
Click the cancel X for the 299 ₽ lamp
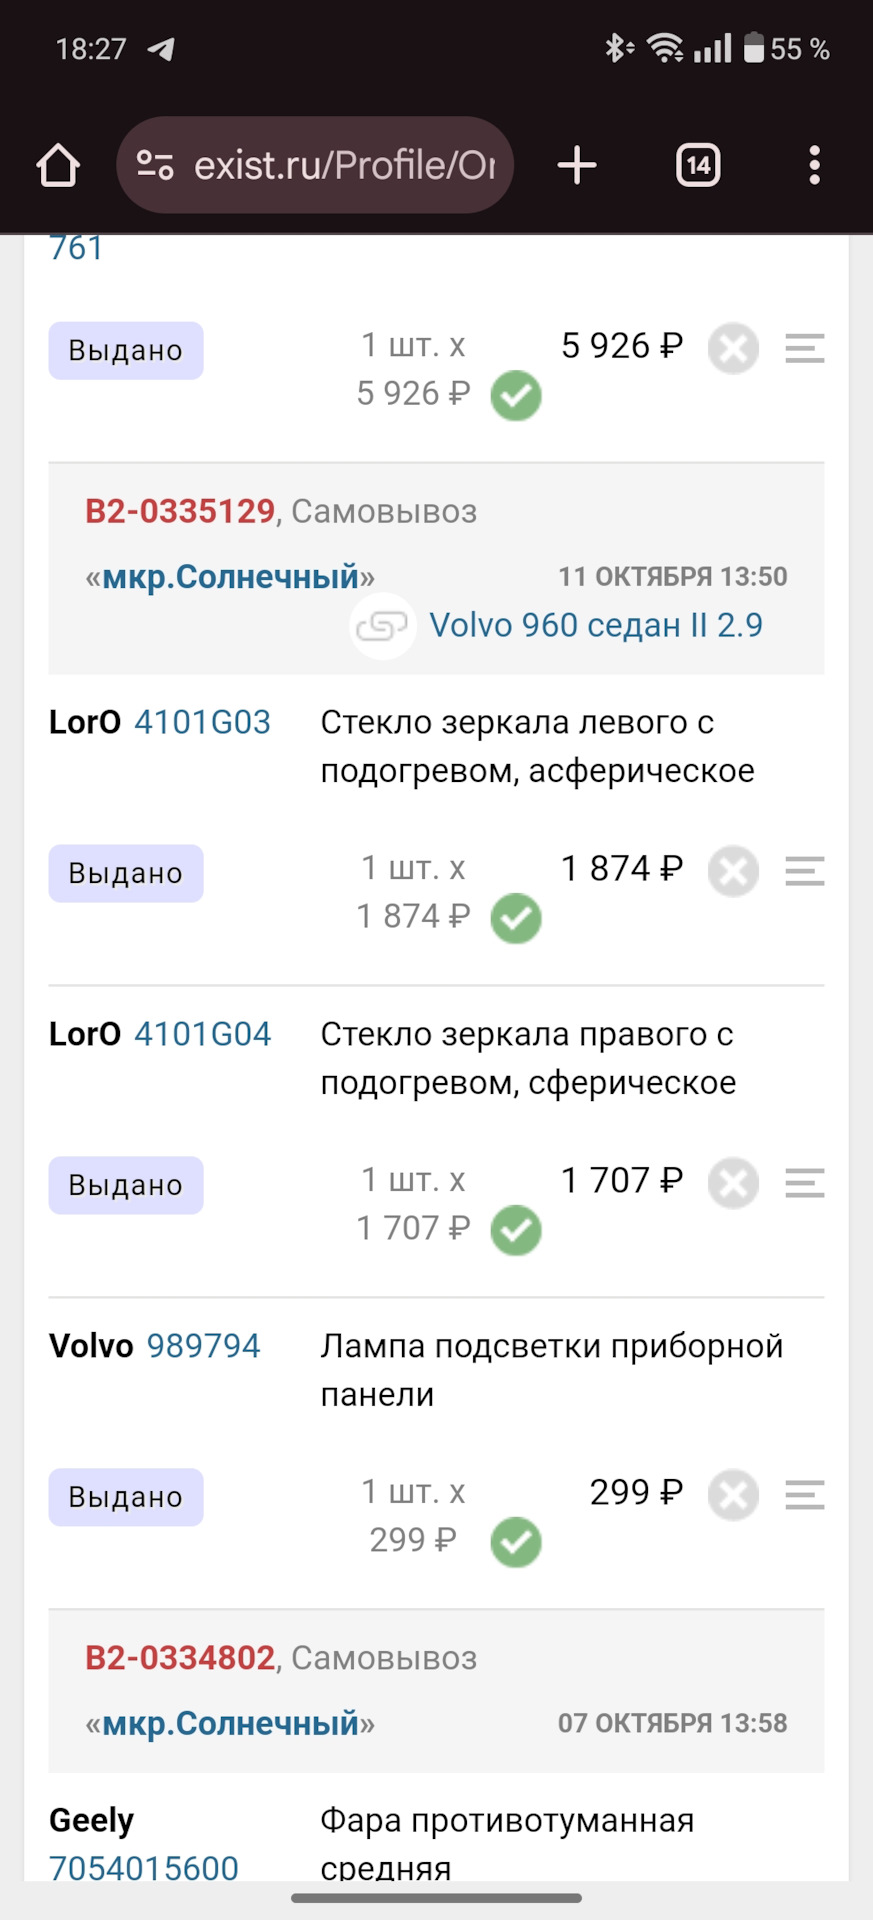[x=732, y=1495]
